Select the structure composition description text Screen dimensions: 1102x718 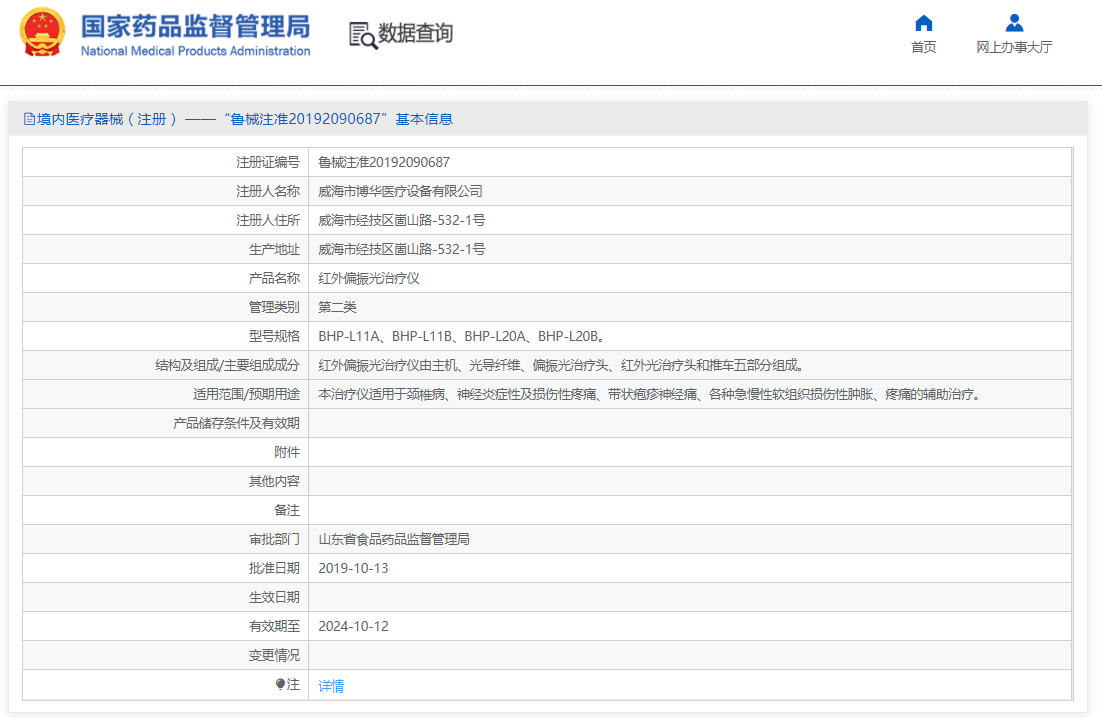(562, 365)
